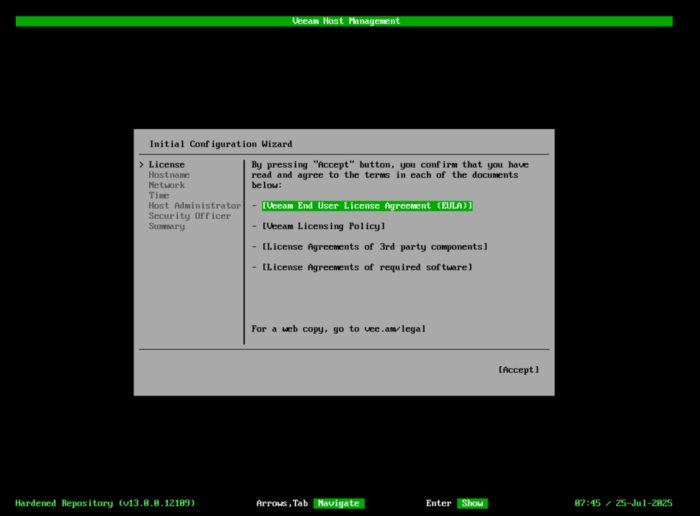This screenshot has width=700, height=516.
Task: Select the Summary wizard step
Action: [167, 226]
